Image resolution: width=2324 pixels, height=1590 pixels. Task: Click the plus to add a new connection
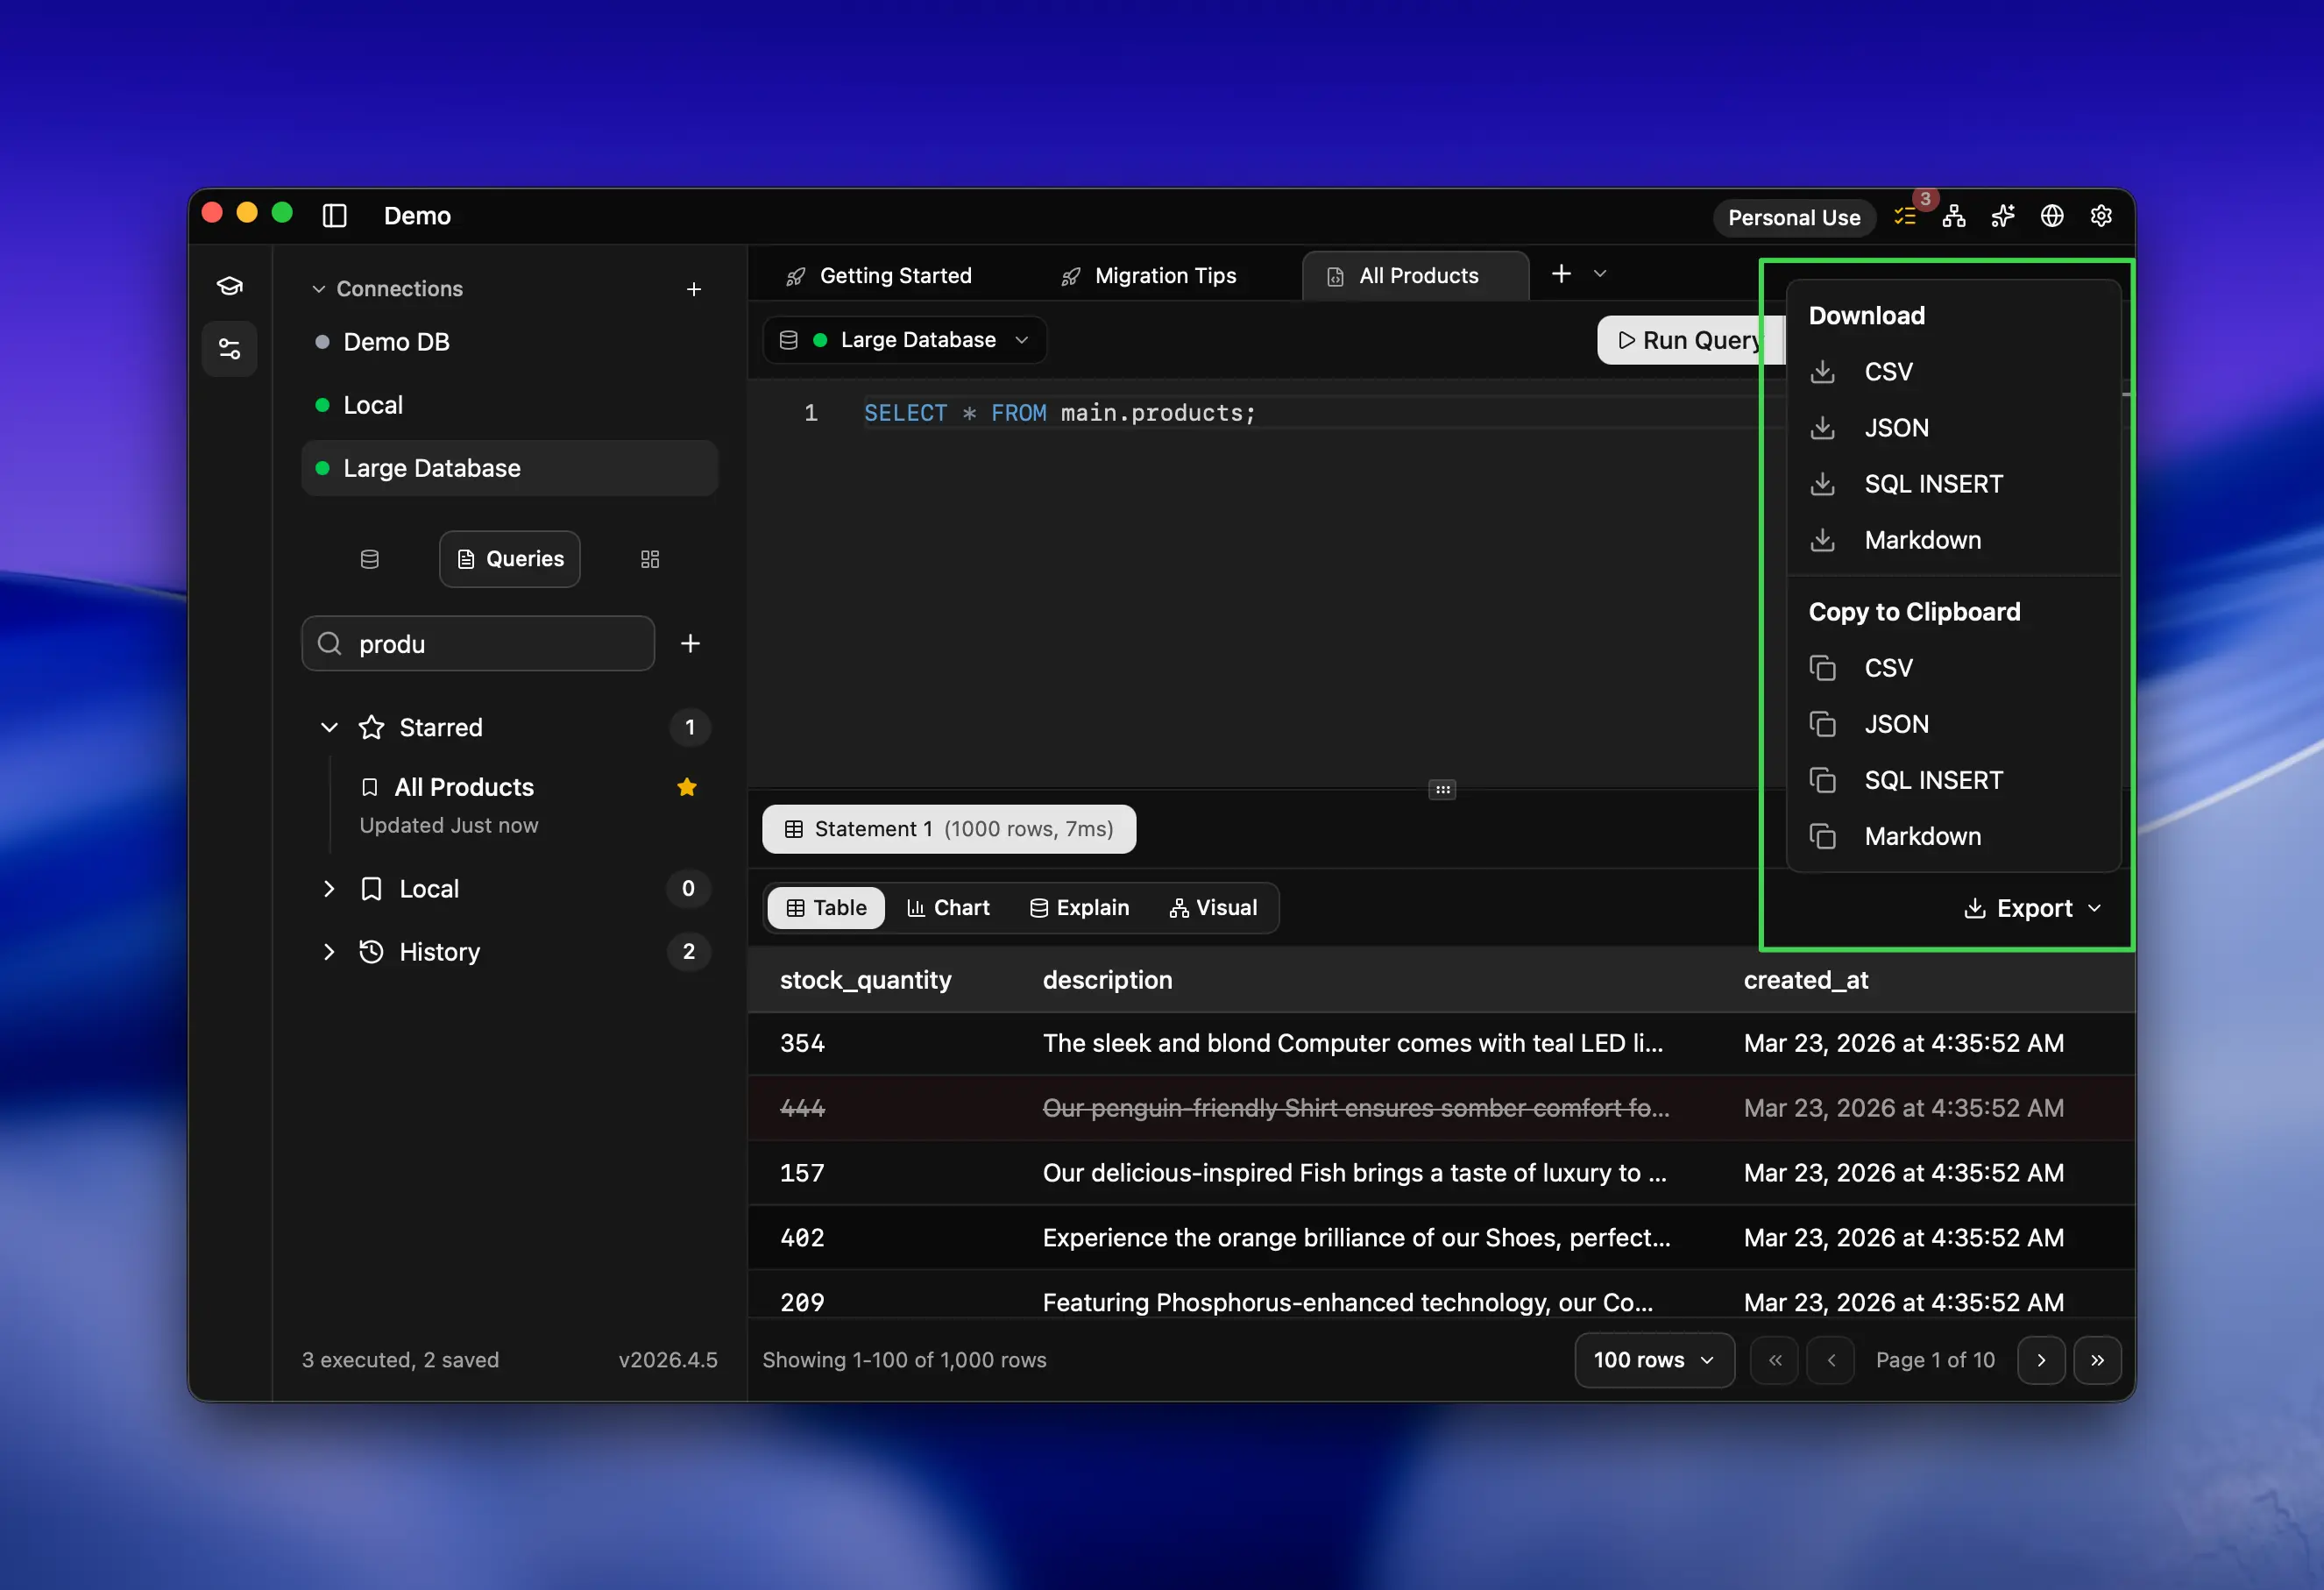[x=694, y=289]
